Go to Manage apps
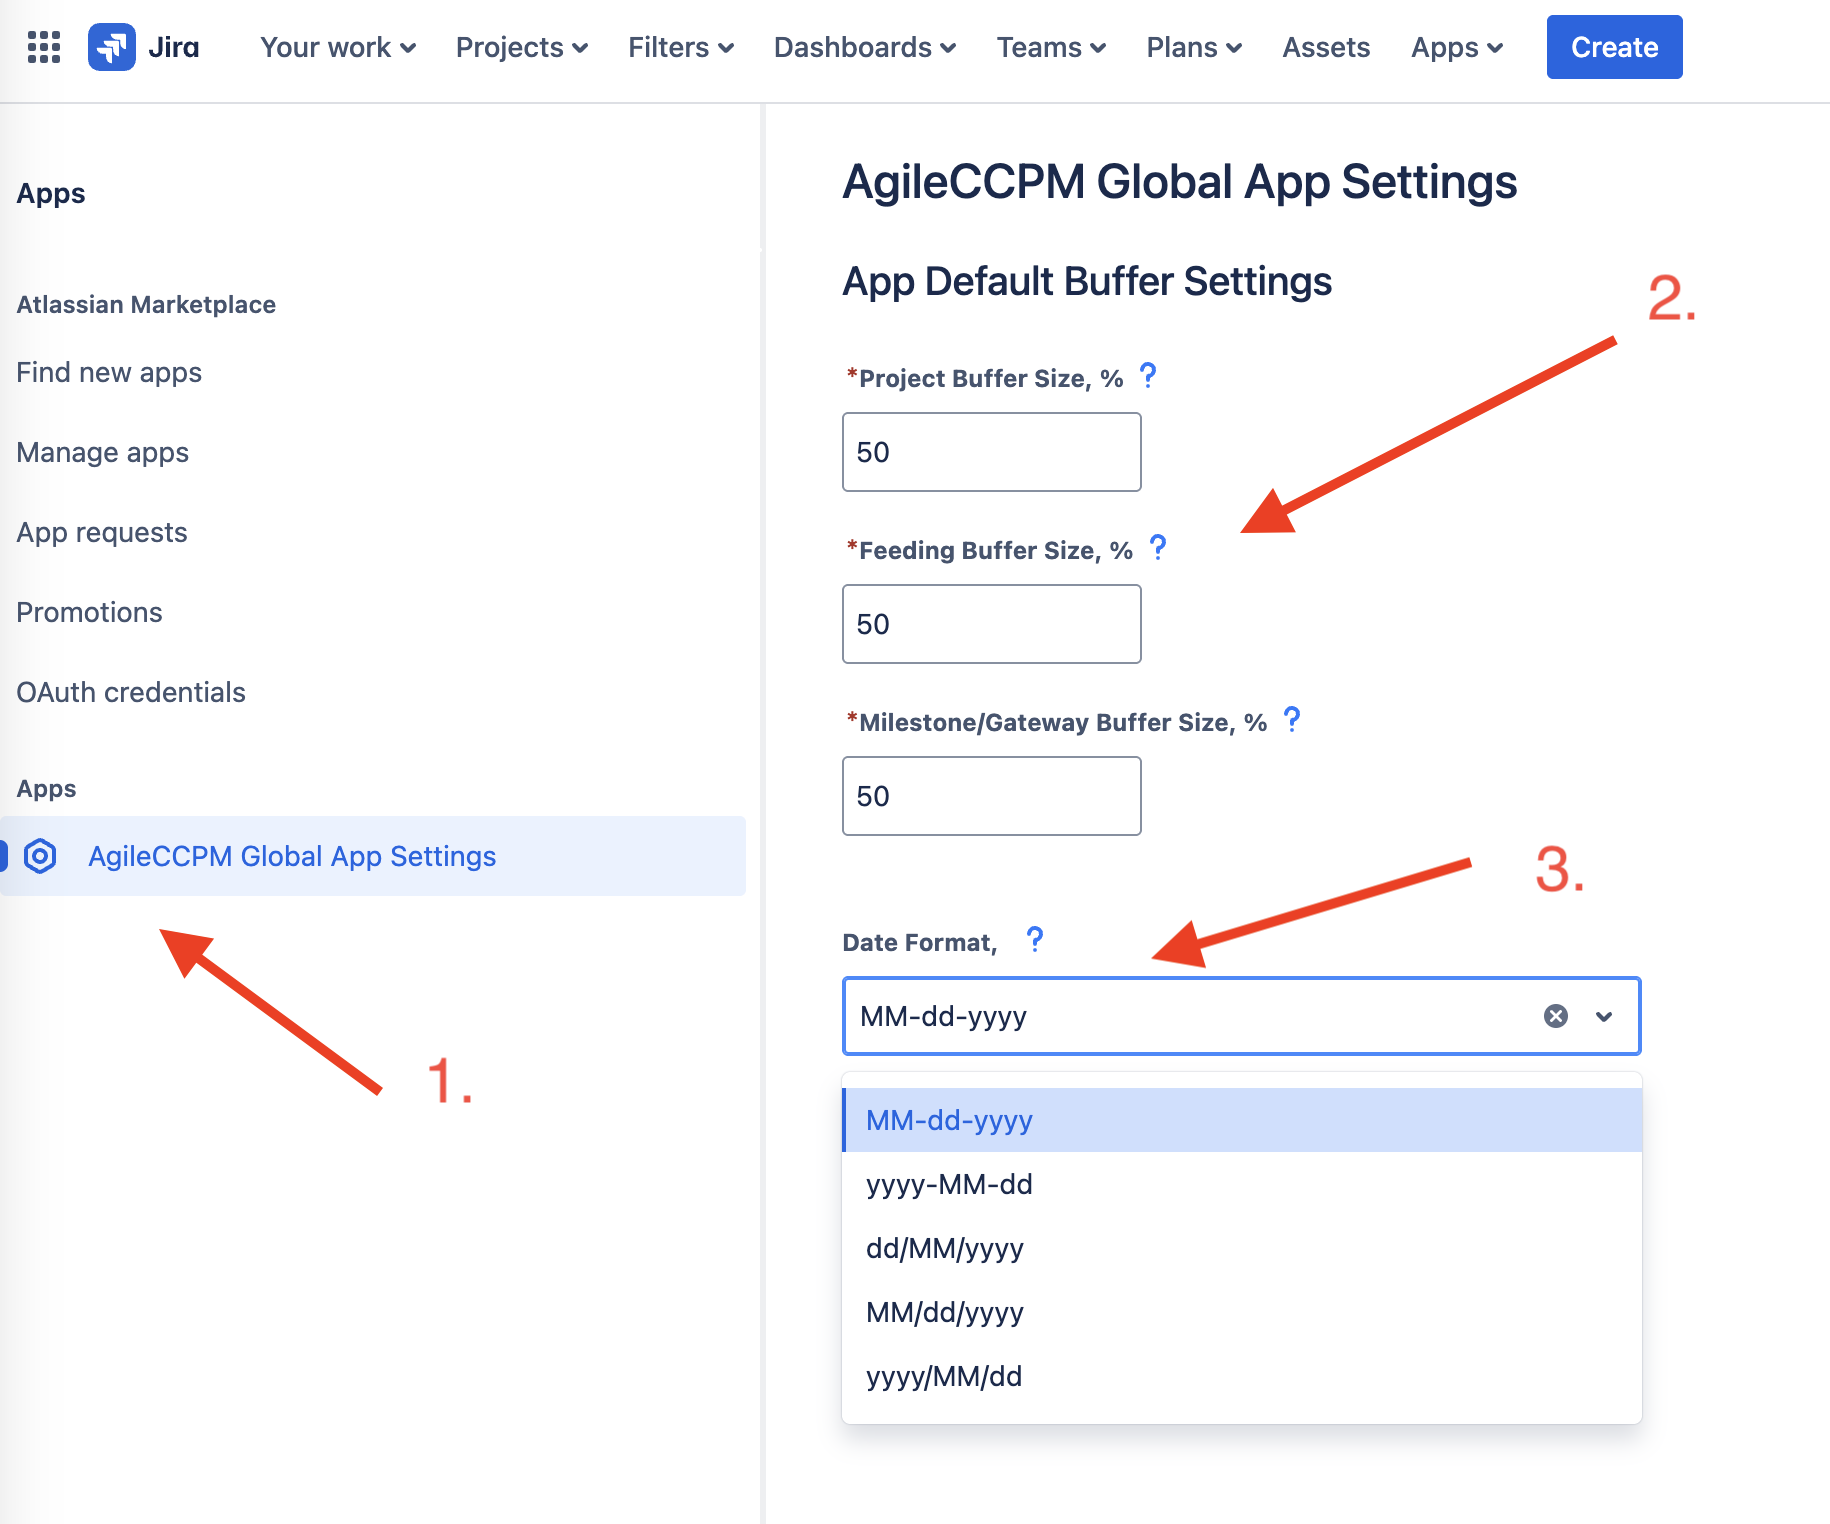Viewport: 1830px width, 1524px height. 102,452
